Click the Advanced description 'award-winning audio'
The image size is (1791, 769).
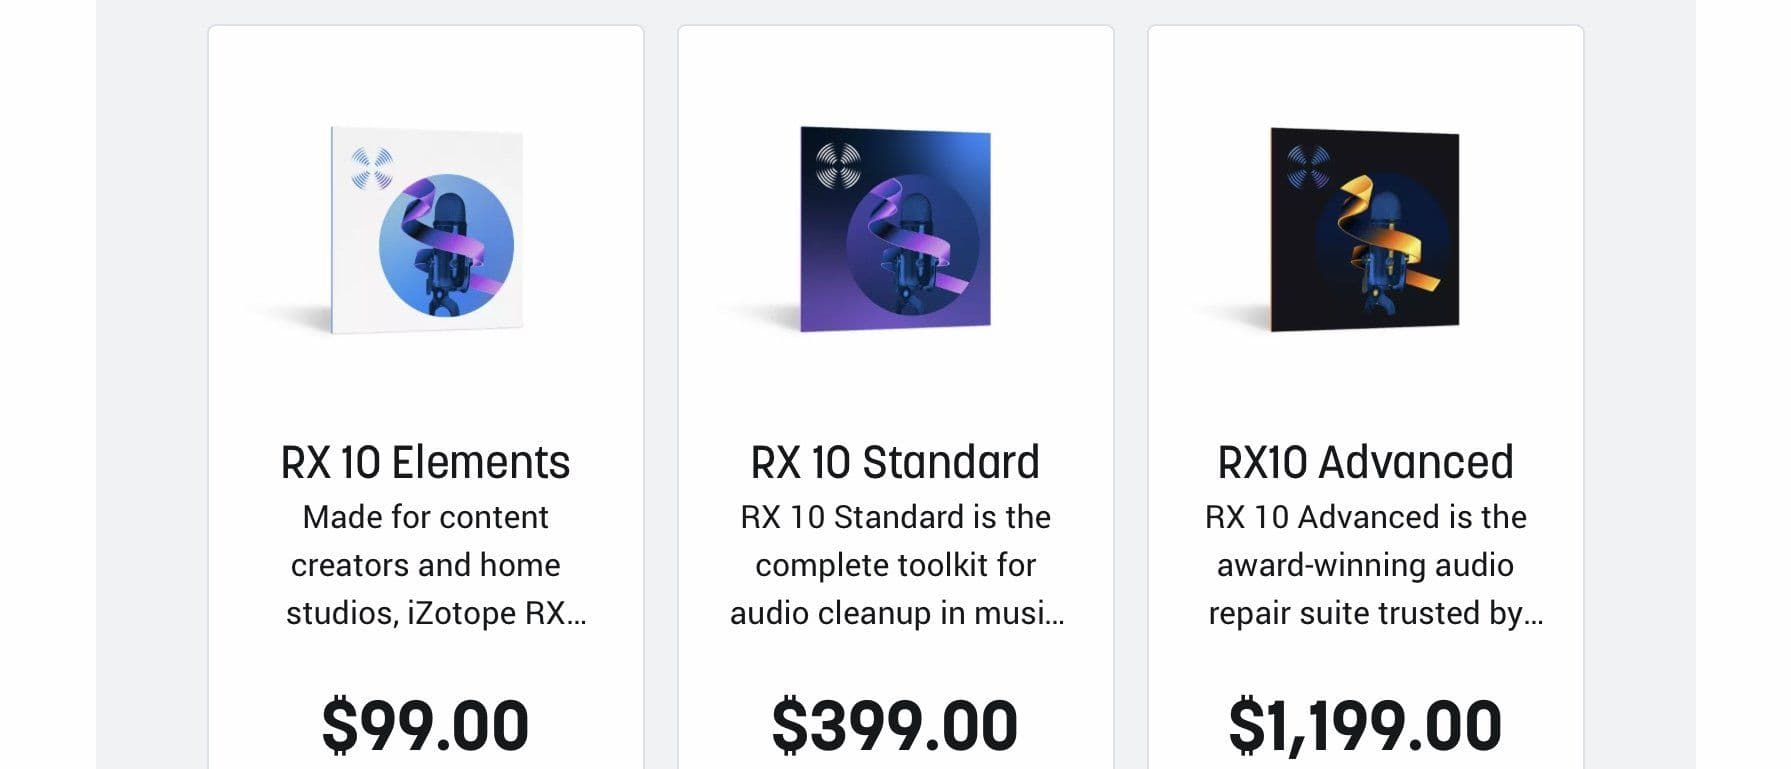pyautogui.click(x=1365, y=565)
